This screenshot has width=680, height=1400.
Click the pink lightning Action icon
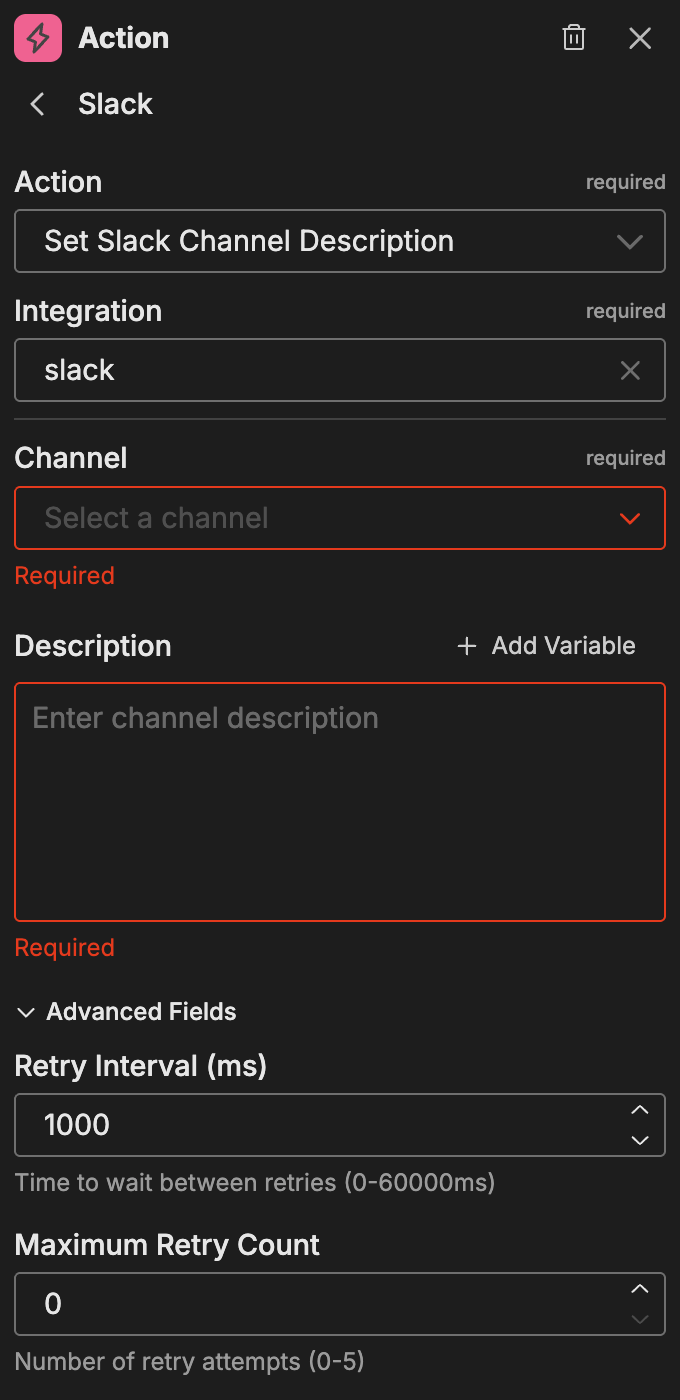37,39
